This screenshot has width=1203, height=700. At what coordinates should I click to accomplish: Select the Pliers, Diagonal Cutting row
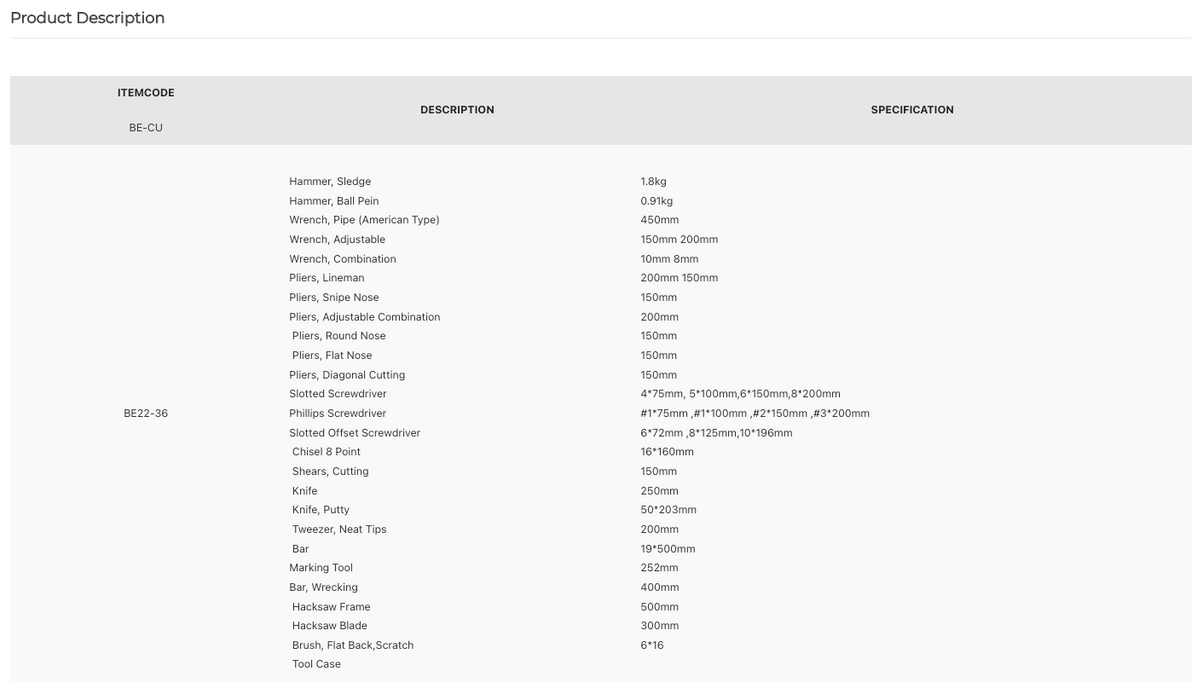click(347, 375)
